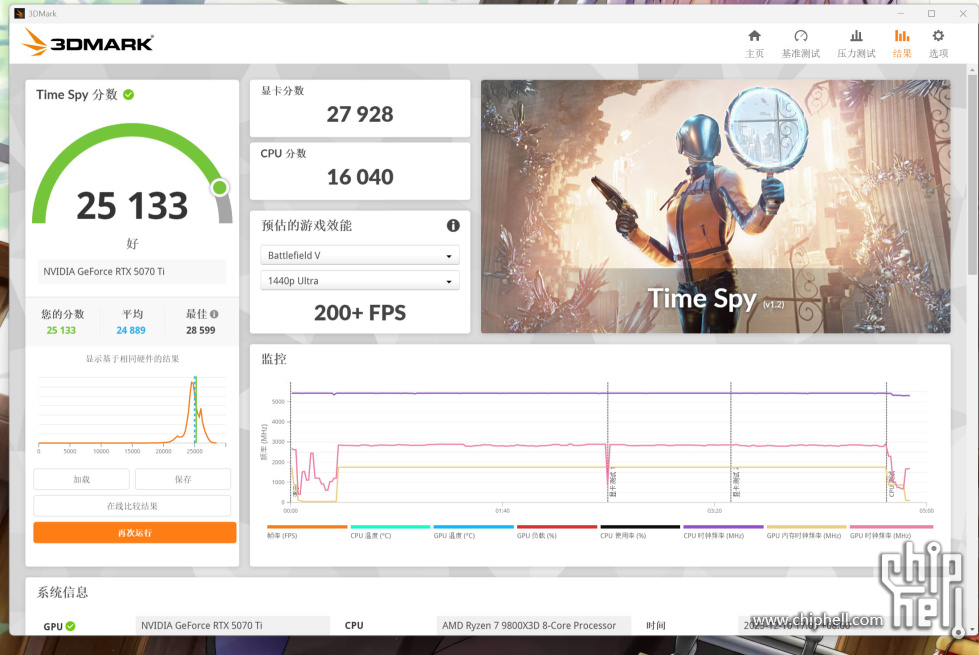Click the info icon next to 最佳
Image resolution: width=979 pixels, height=655 pixels.
click(213, 314)
